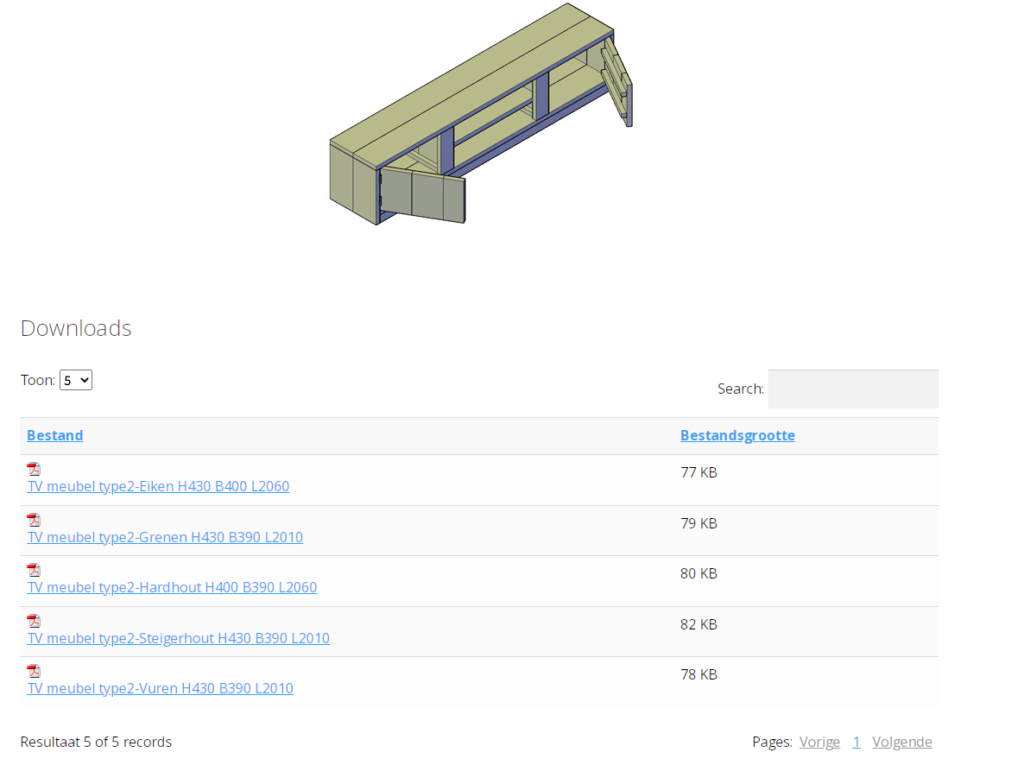Open TV meubel type2-Vuren H430 B390 L2010

(160, 688)
